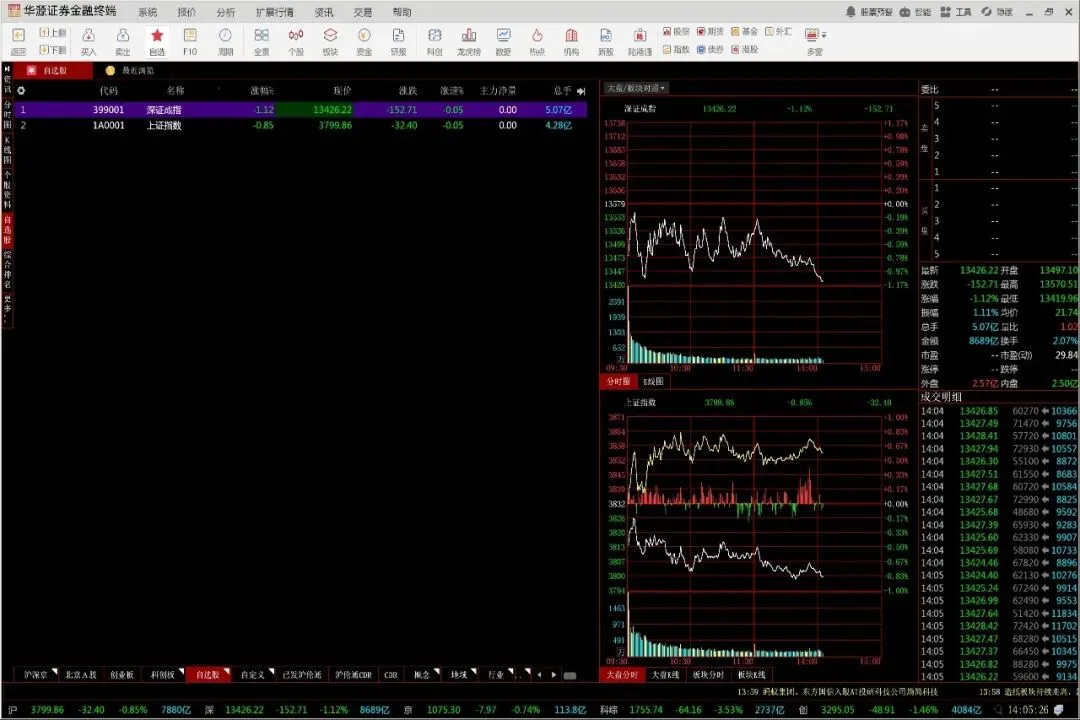Image resolution: width=1080 pixels, height=720 pixels.
Task: Click the 指数 index toolbar shortcut
Action: [676, 50]
